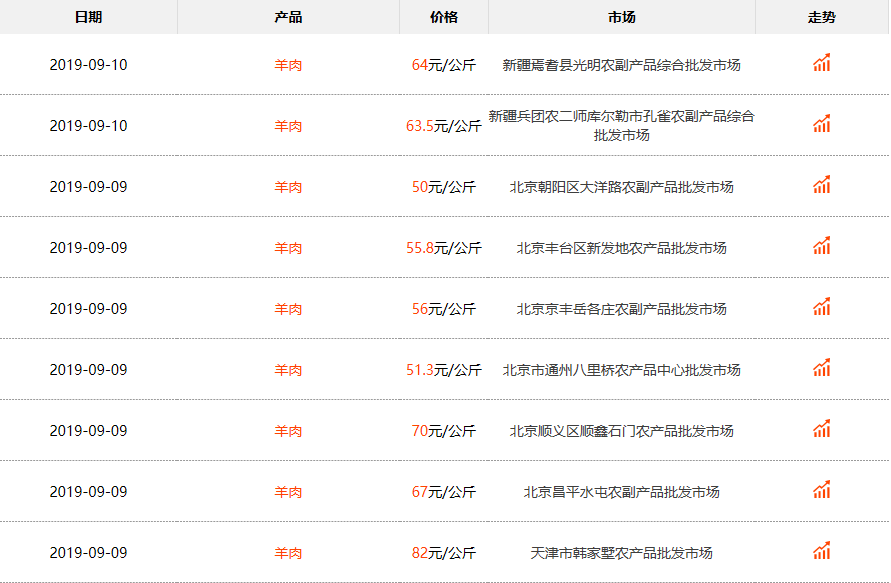Click the 日期 column header
The height and width of the screenshot is (583, 891).
[89, 17]
